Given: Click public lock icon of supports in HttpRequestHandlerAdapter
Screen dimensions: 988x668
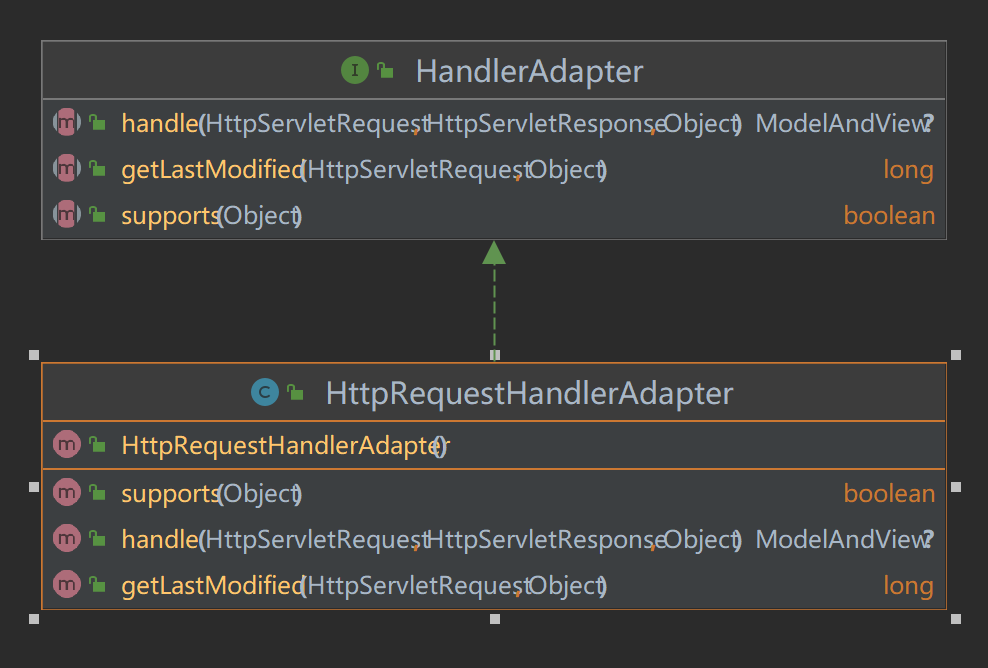Looking at the screenshot, I should [x=97, y=493].
